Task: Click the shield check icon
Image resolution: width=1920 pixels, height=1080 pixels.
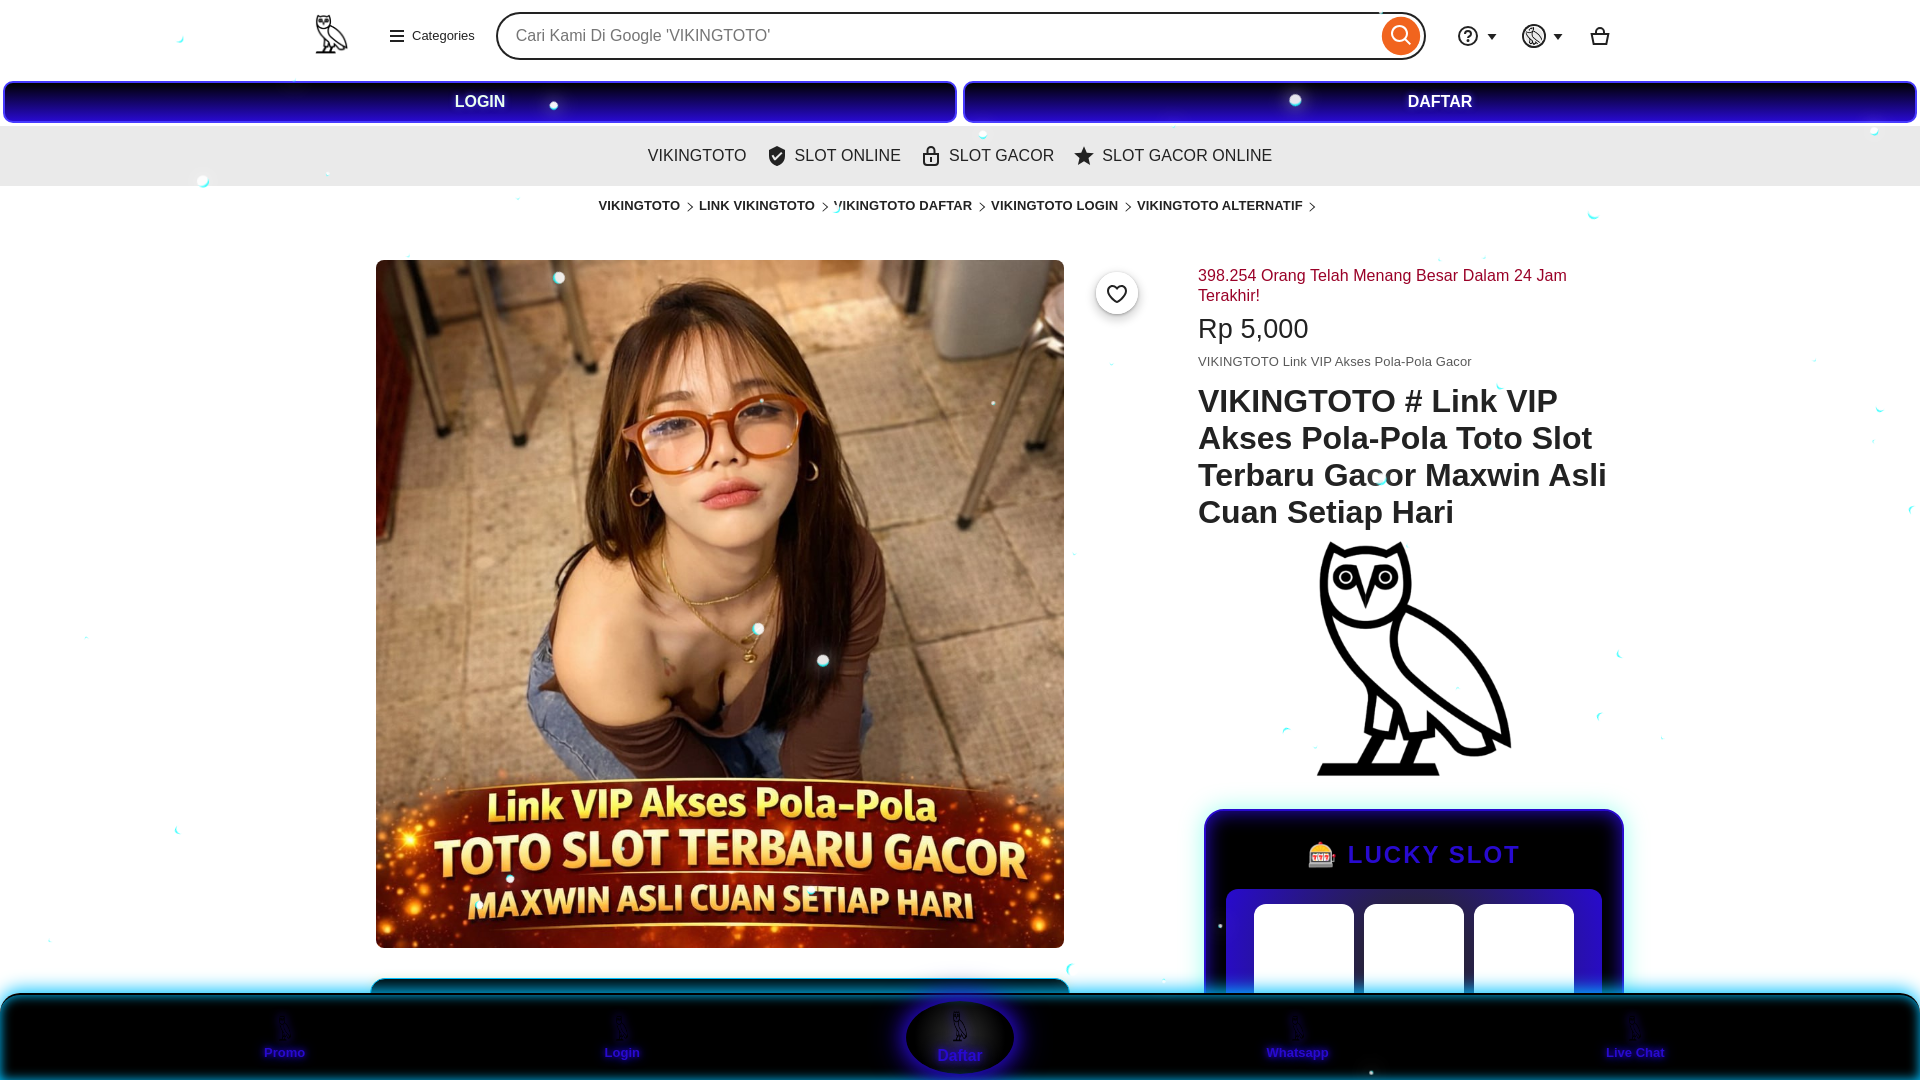Action: point(777,156)
